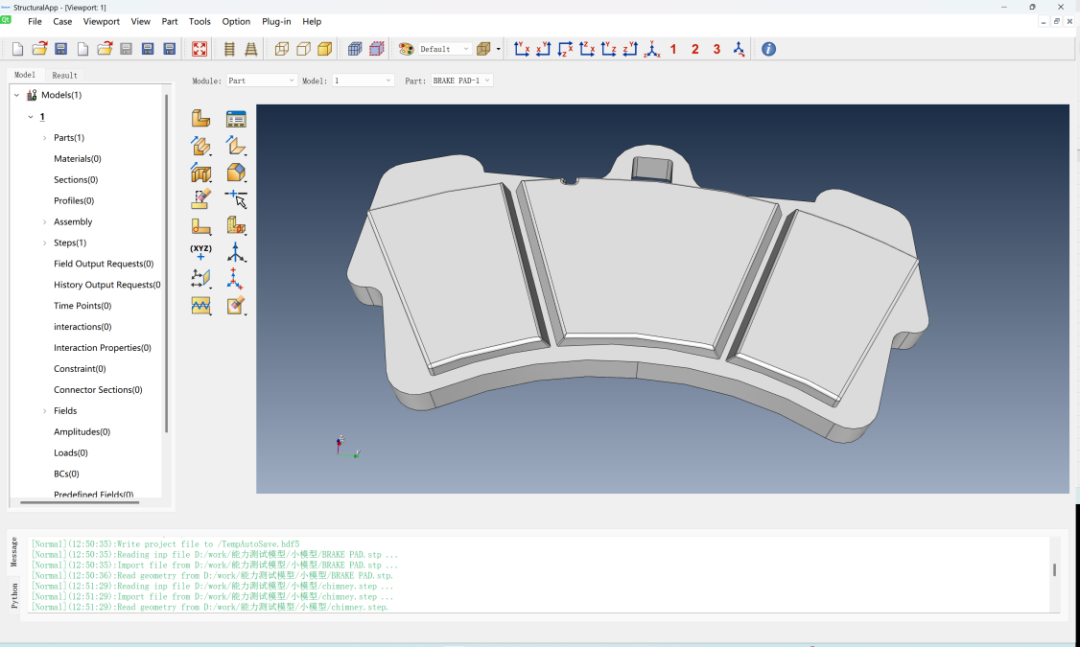Image resolution: width=1080 pixels, height=647 pixels.
Task: Collapse the Models(1) tree node
Action: [x=17, y=95]
